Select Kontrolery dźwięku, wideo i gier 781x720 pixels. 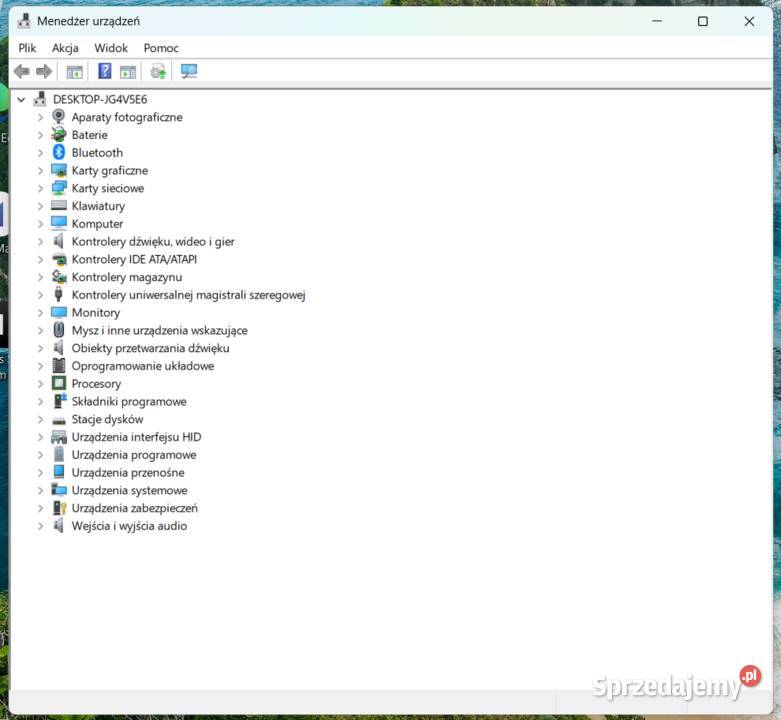click(x=153, y=241)
